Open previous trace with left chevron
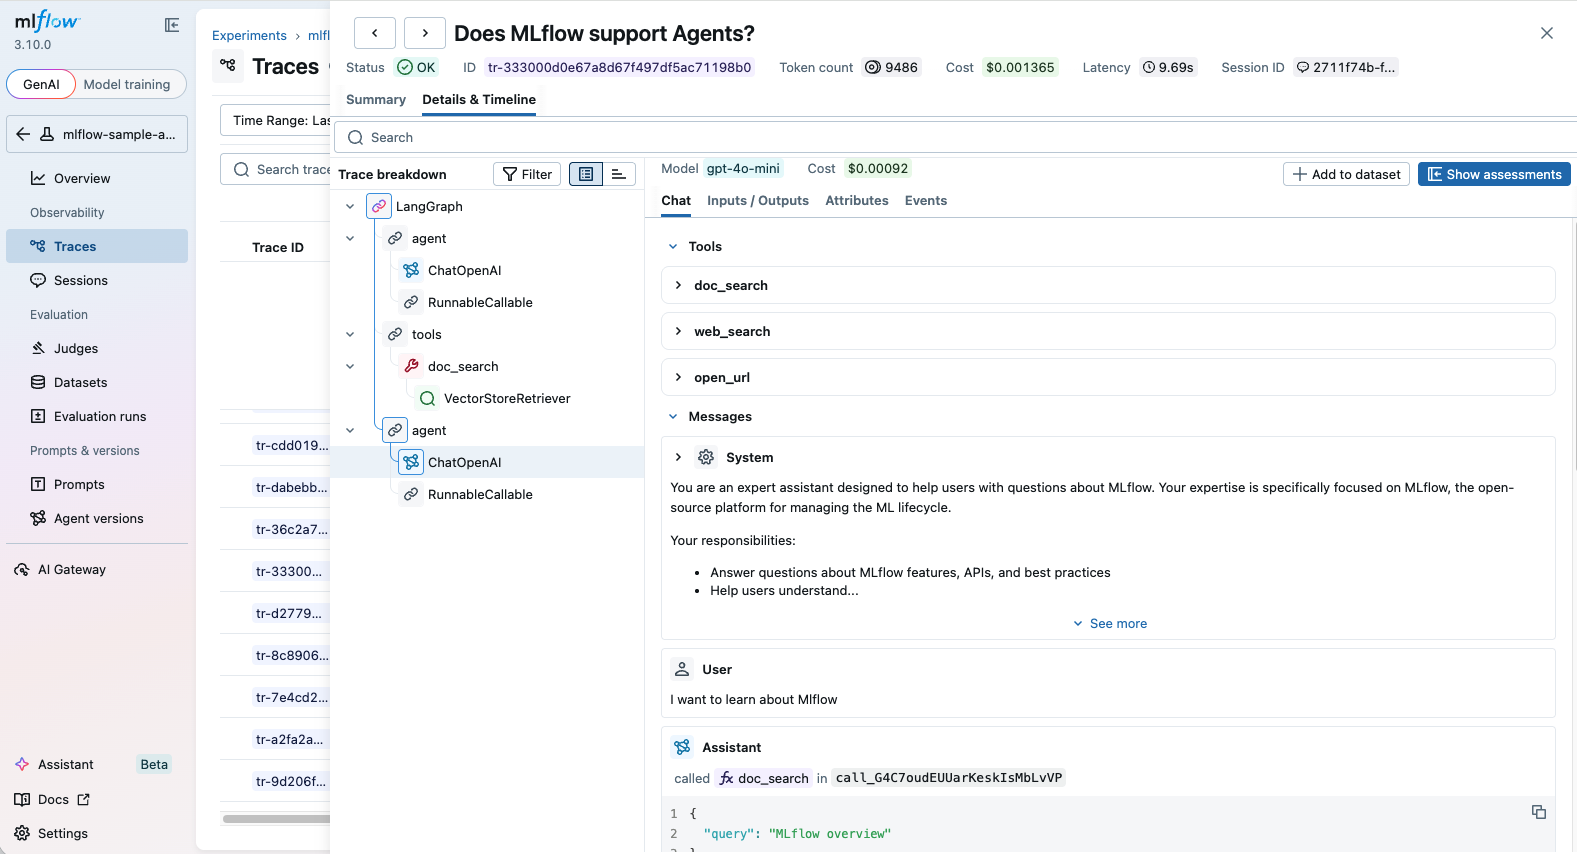The width and height of the screenshot is (1577, 854). click(x=375, y=33)
